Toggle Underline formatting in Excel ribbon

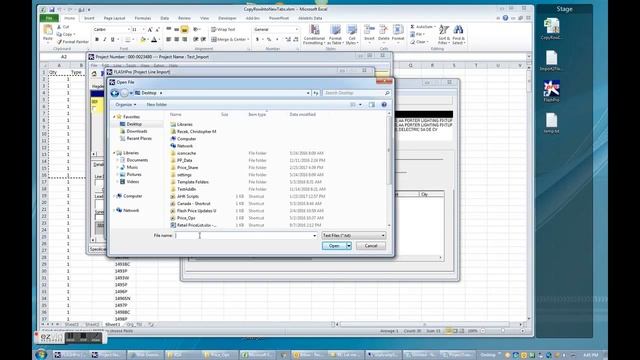(112, 40)
